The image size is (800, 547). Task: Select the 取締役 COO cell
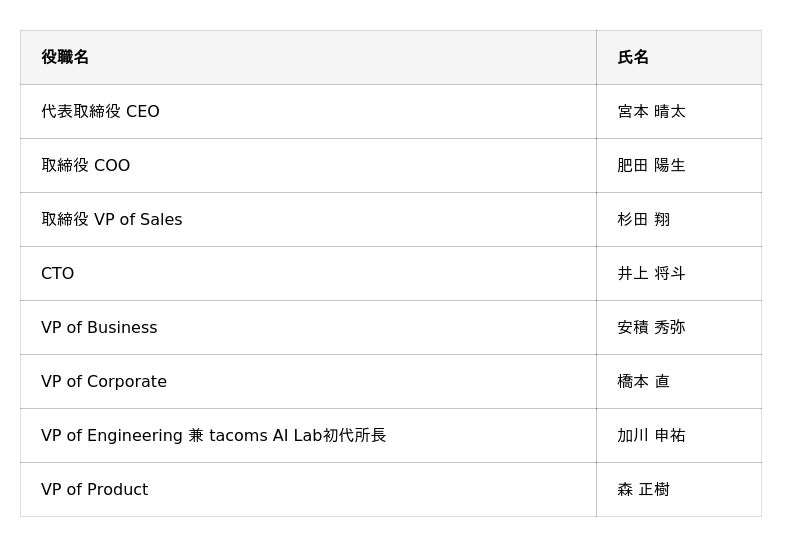click(x=85, y=166)
